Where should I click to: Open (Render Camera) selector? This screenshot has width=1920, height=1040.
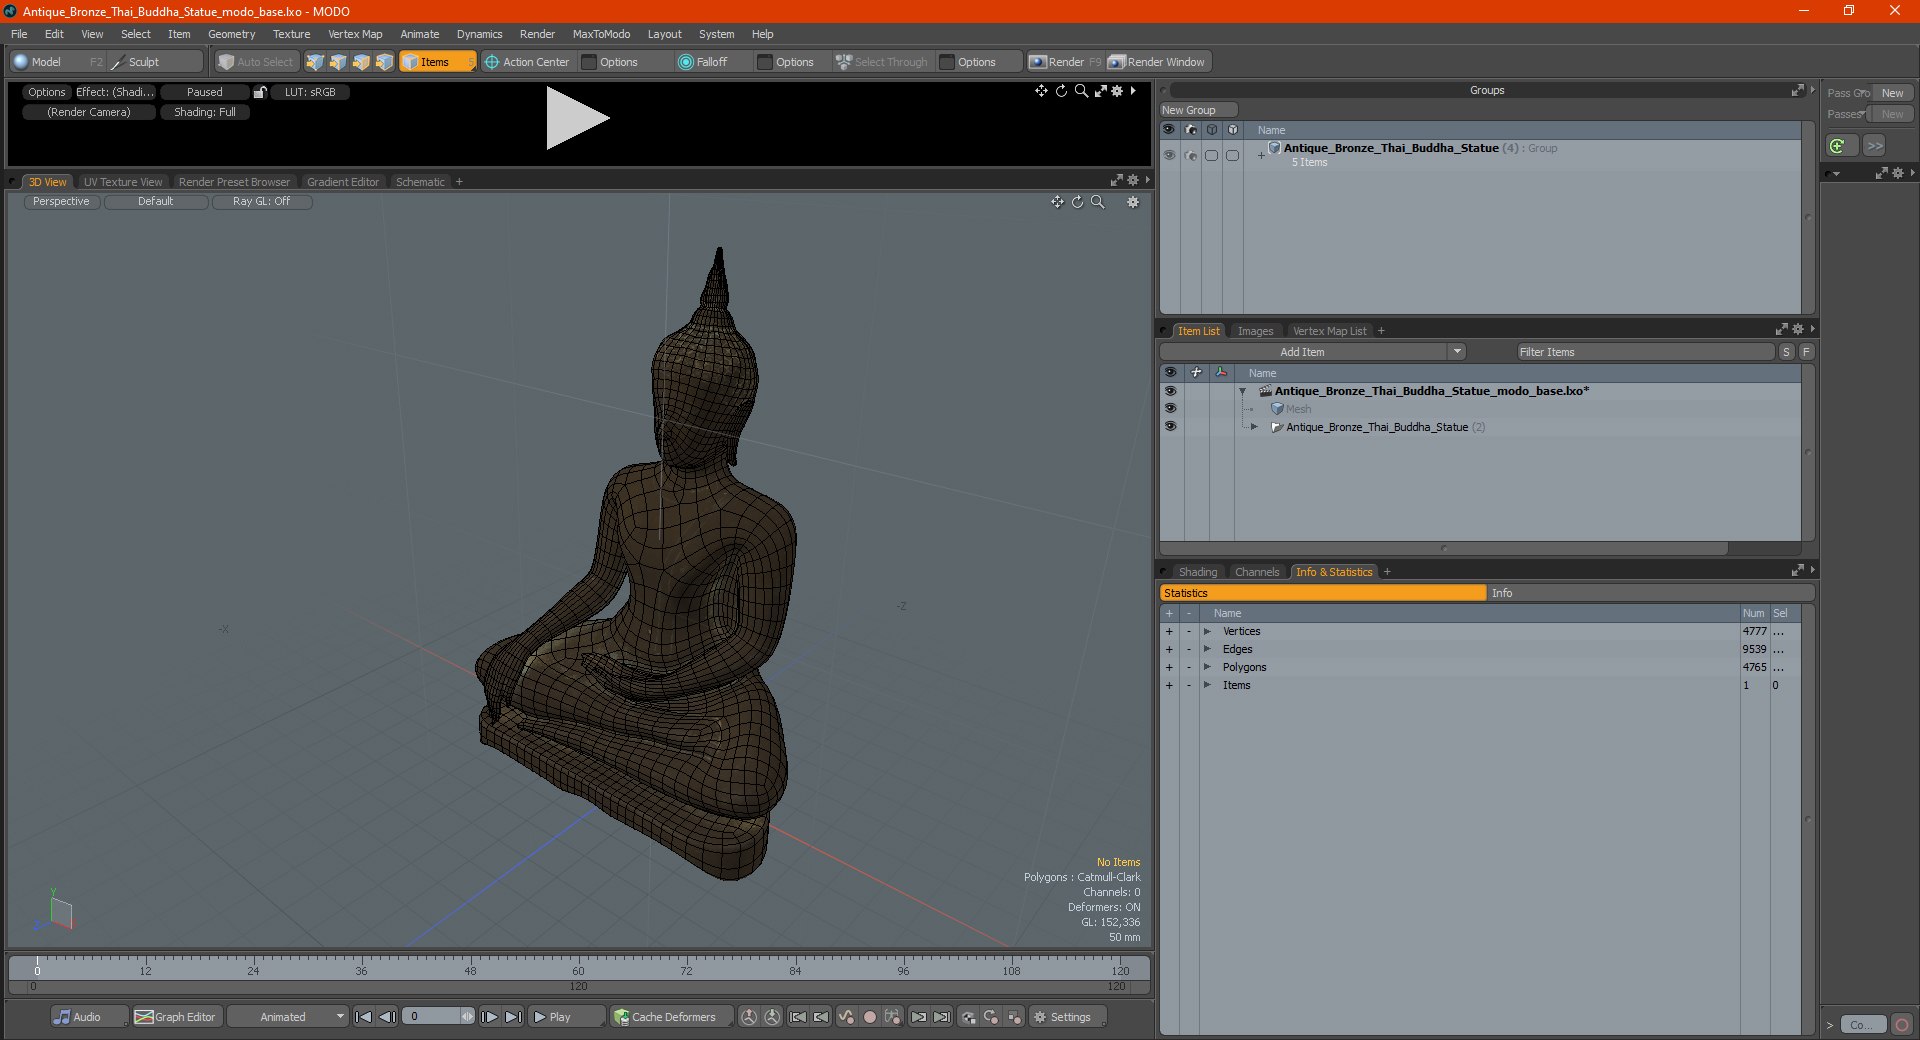click(89, 112)
